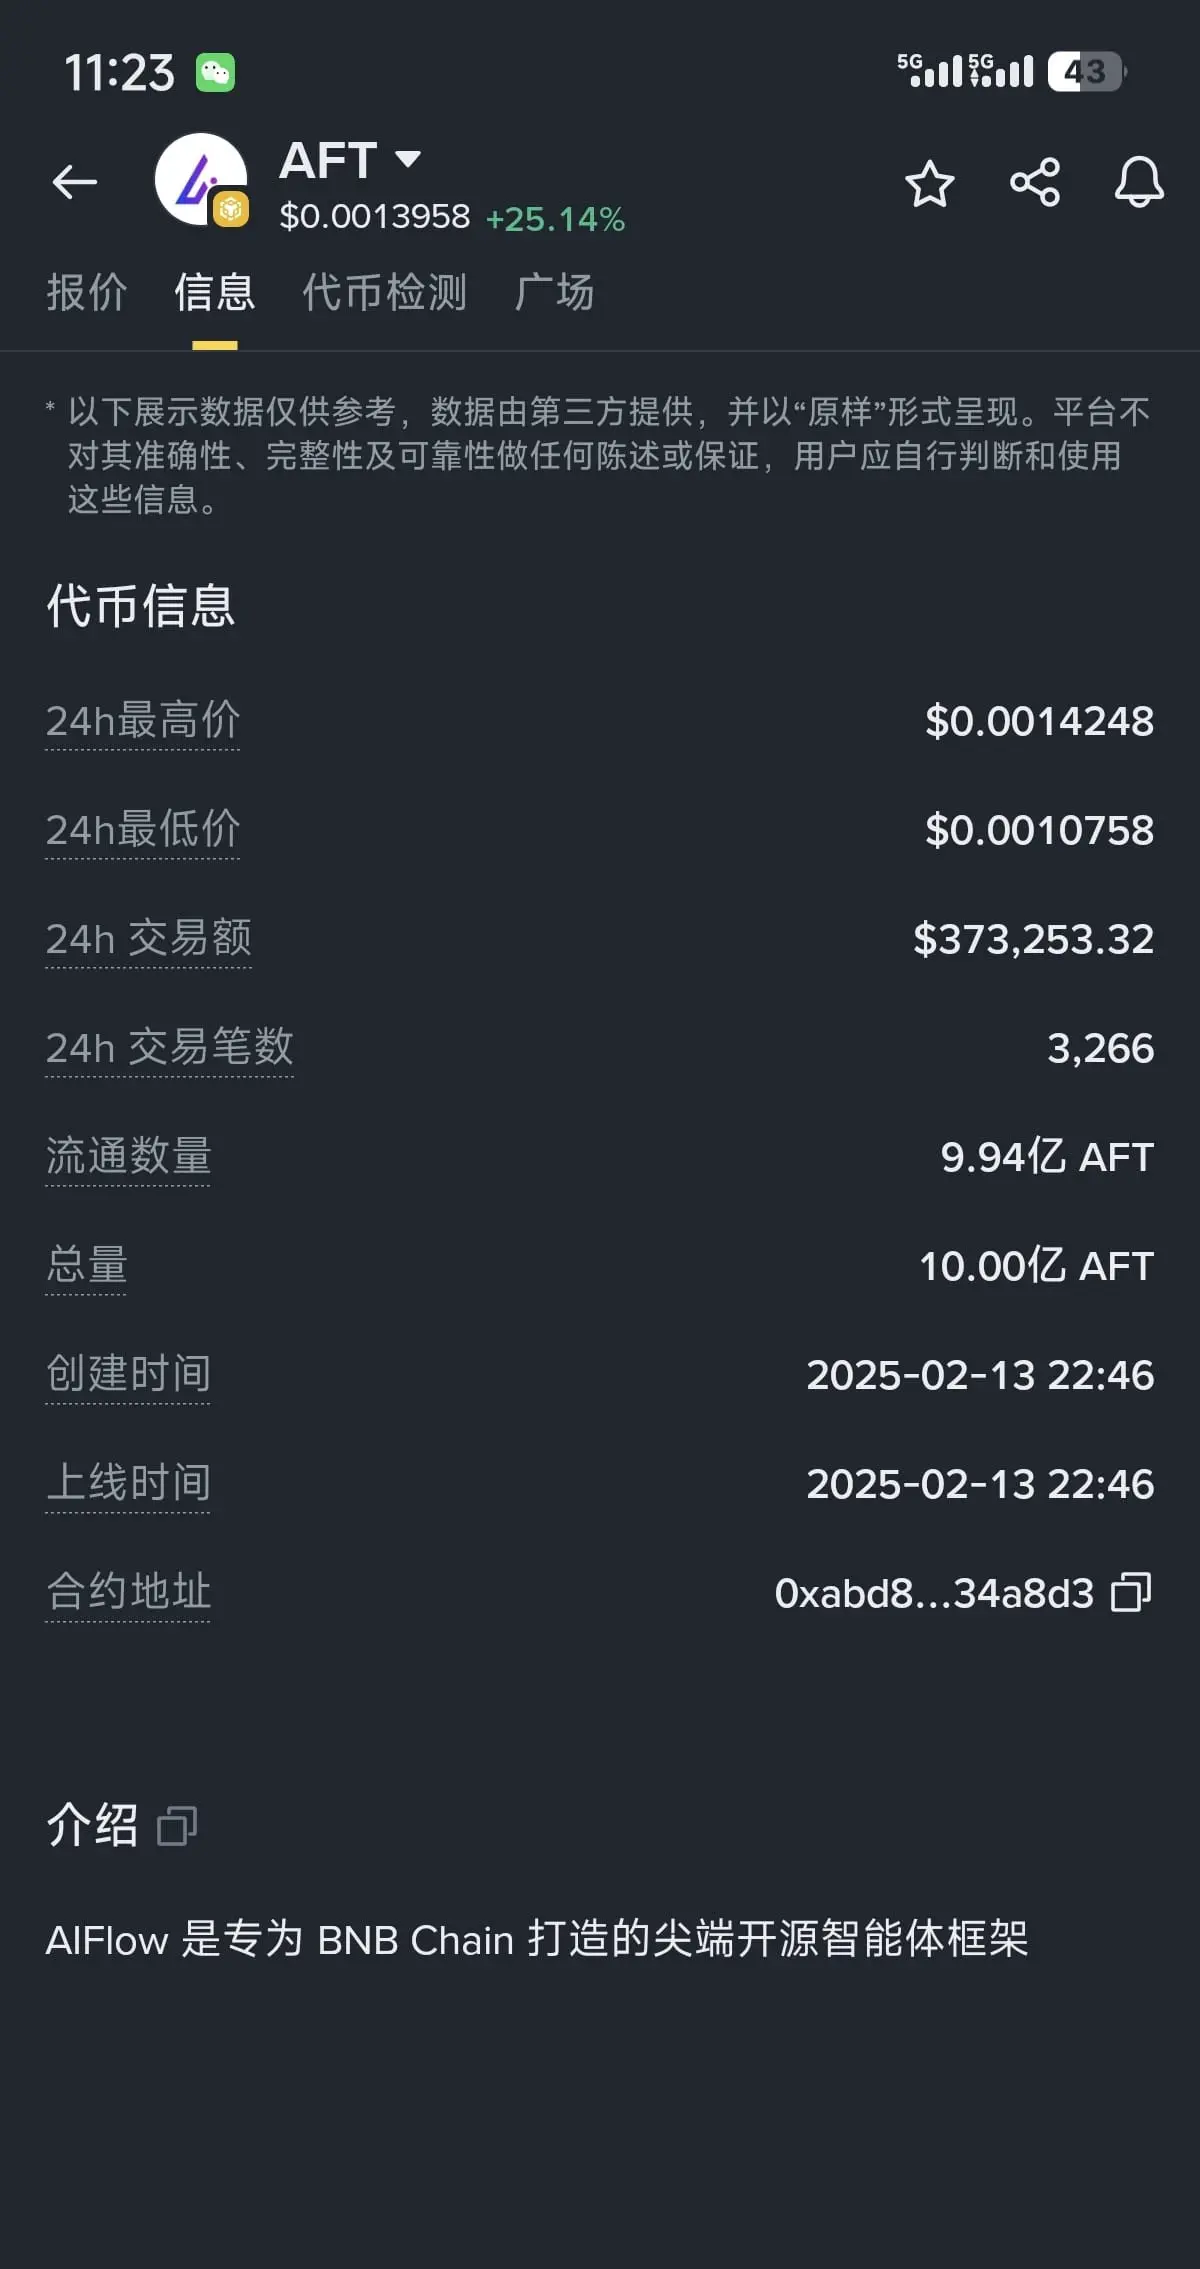Tap the contract address 0xabd8...34a8d3

934,1594
